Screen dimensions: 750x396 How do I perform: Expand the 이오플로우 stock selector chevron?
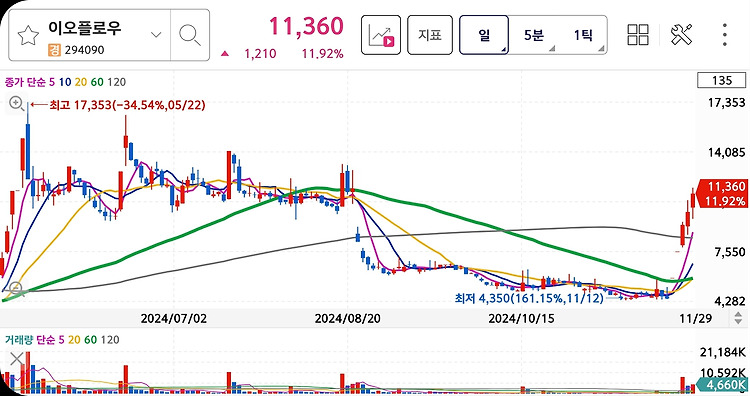[x=156, y=35]
